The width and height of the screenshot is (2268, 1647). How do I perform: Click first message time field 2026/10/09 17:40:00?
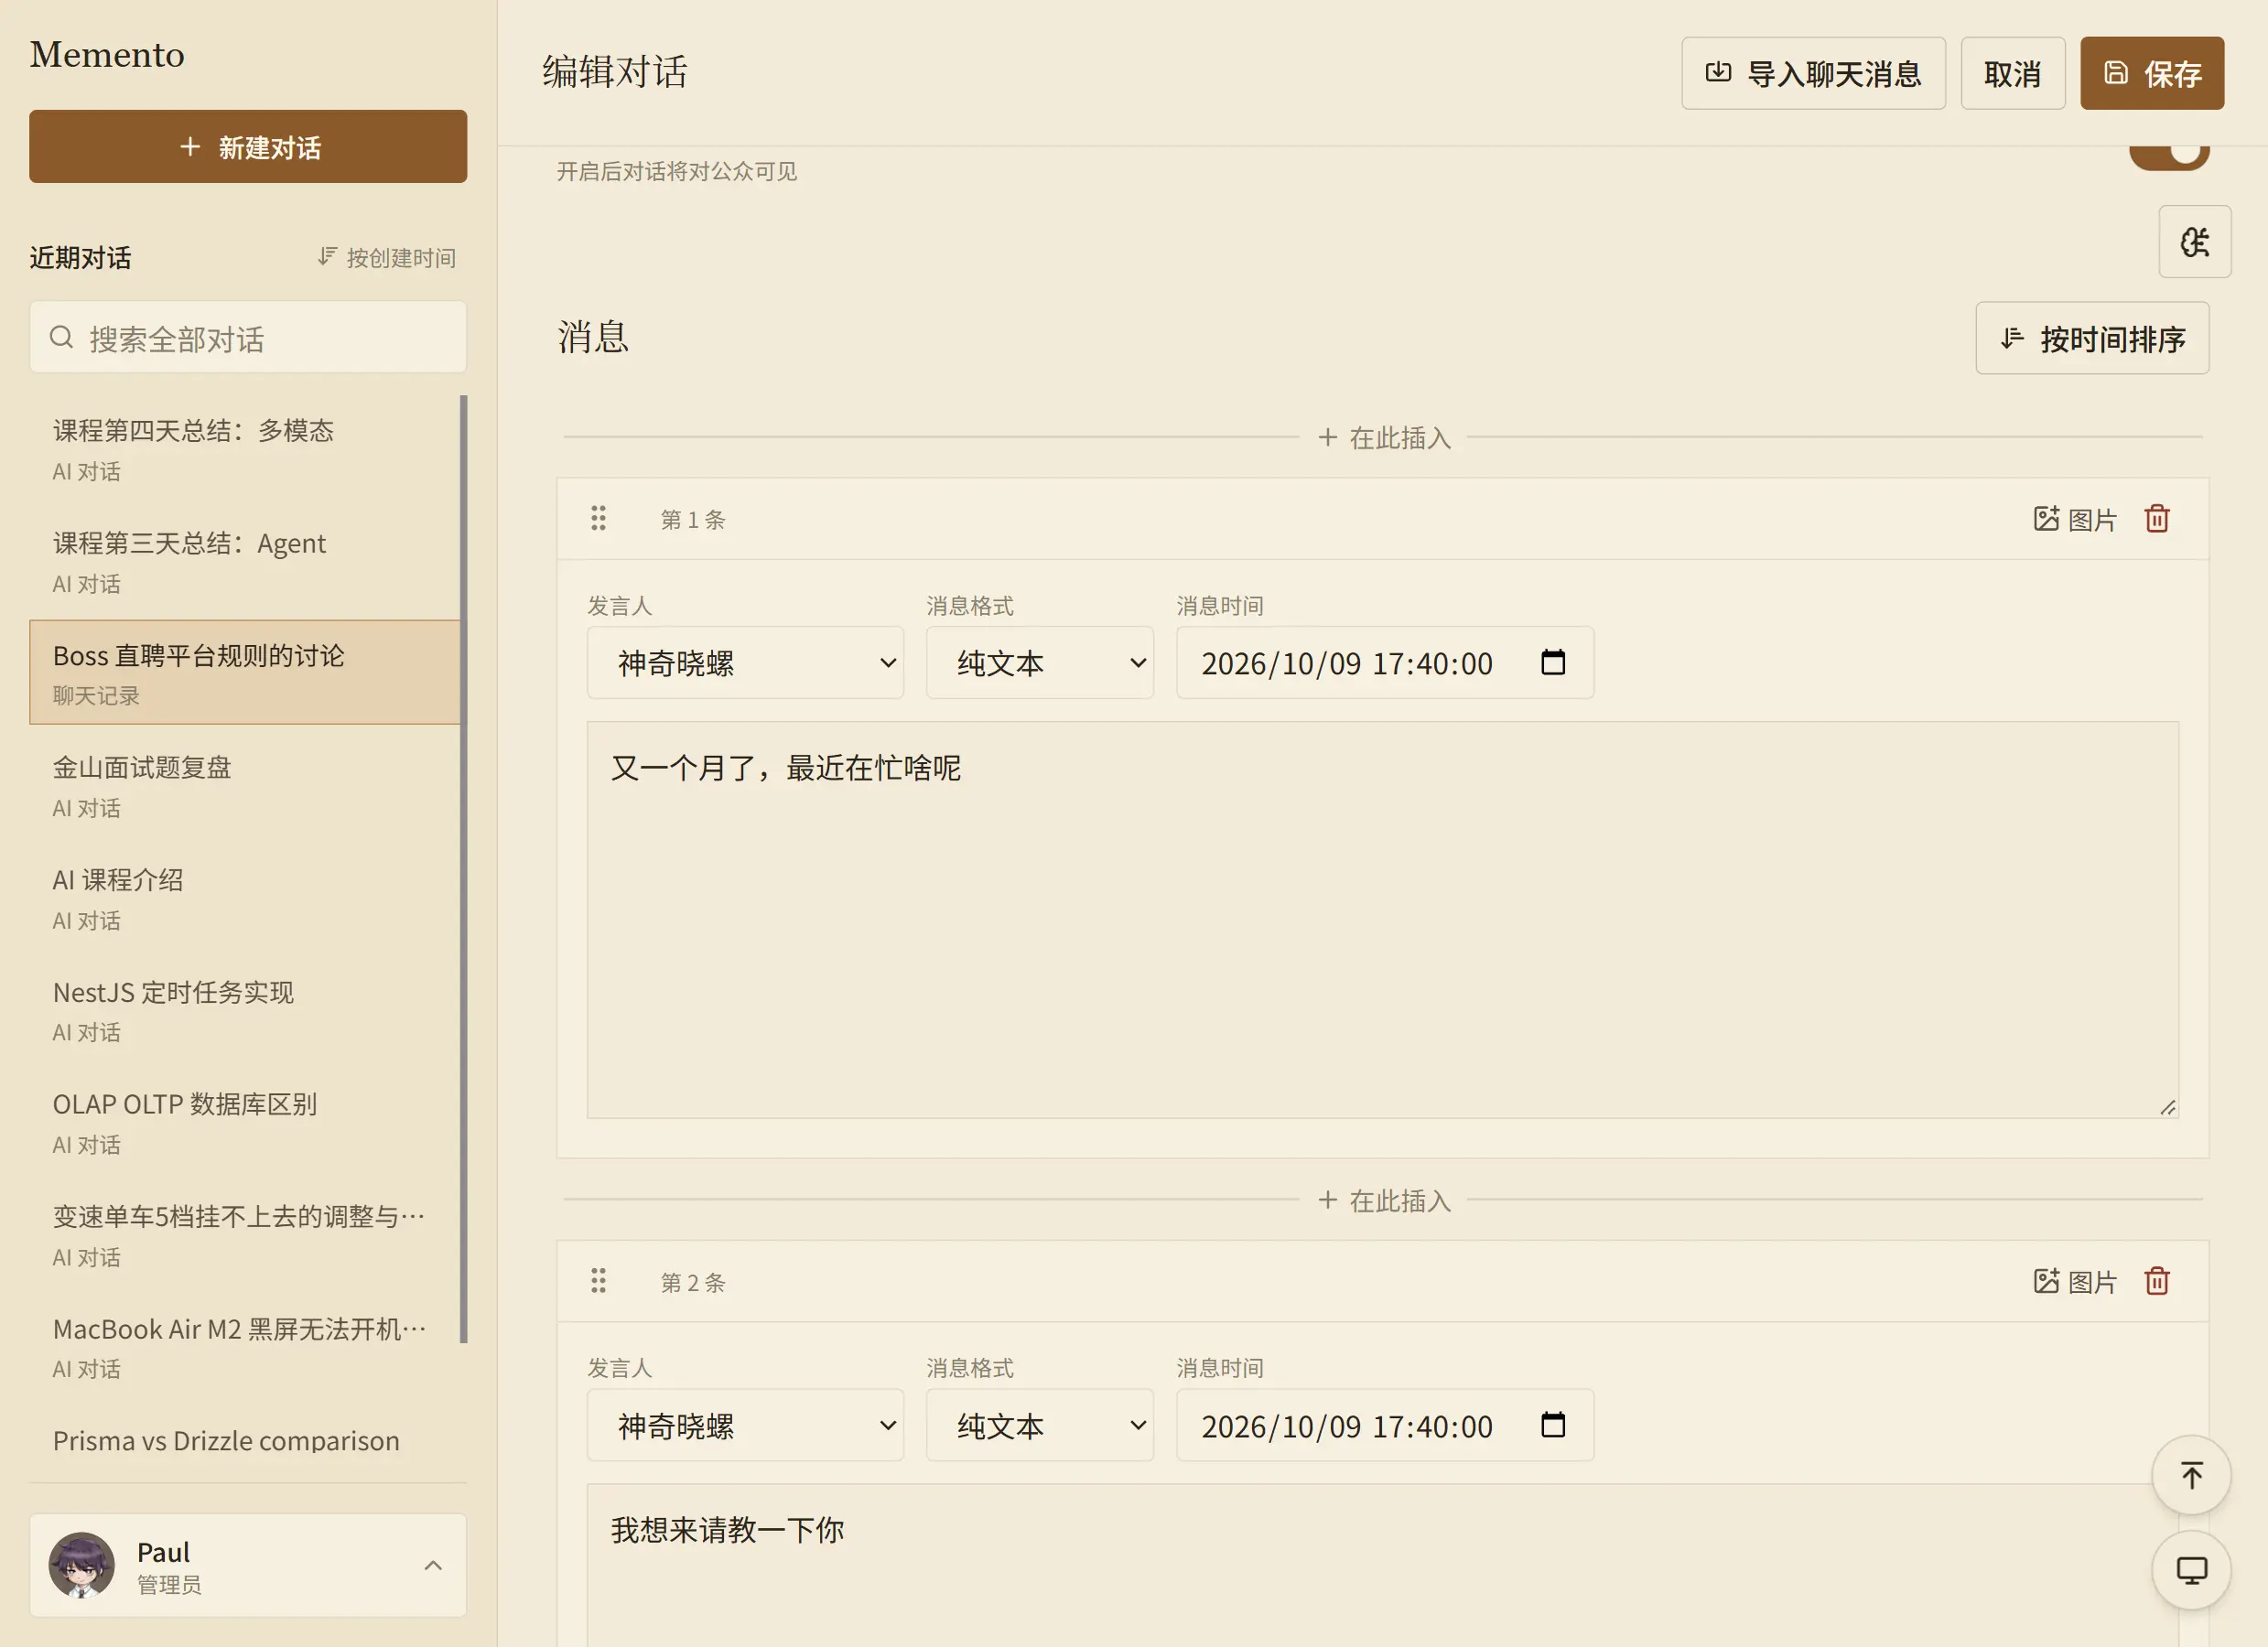(1385, 662)
